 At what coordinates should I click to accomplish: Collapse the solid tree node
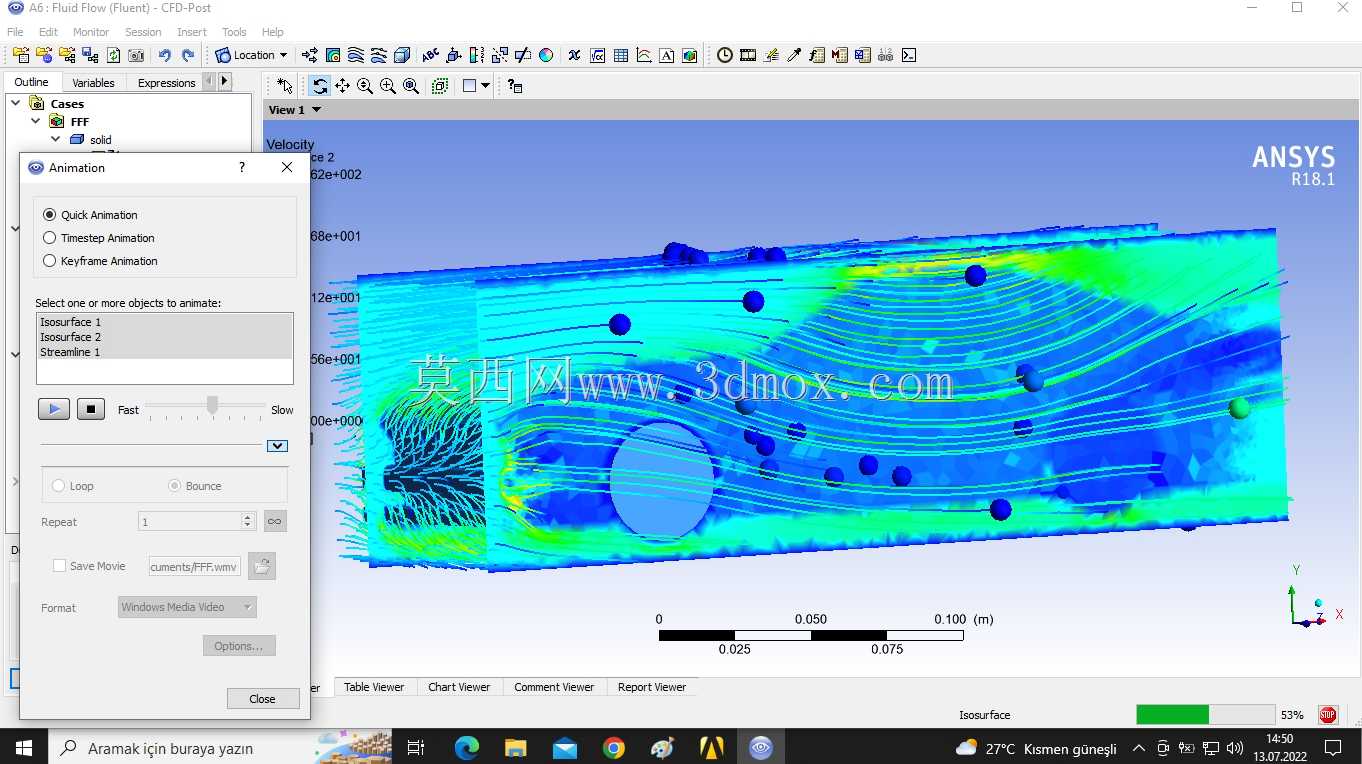pos(56,139)
